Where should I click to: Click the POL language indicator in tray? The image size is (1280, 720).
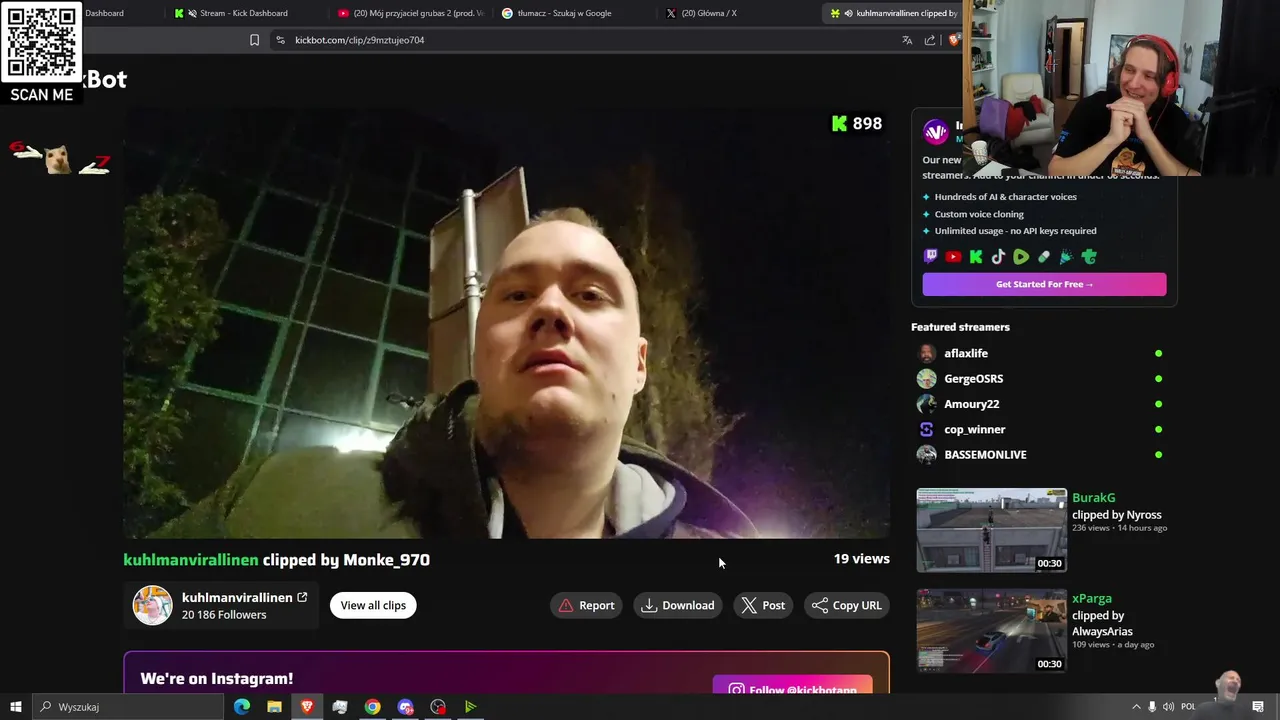[x=1188, y=707]
